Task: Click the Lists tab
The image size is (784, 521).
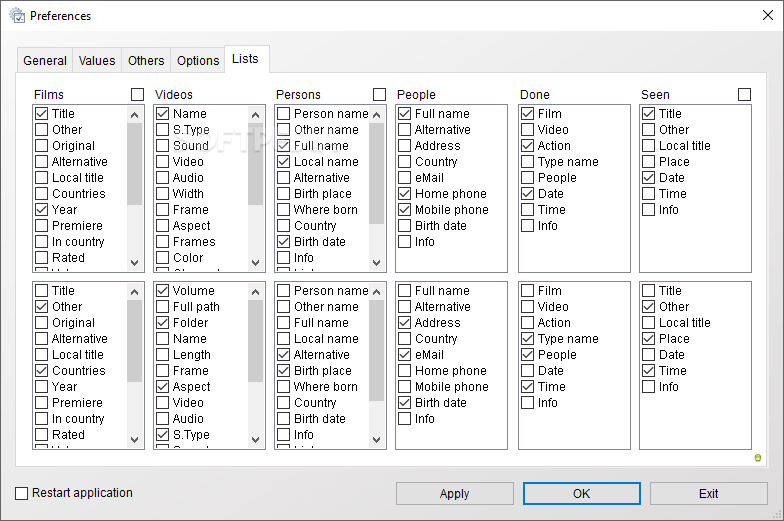Action: [245, 59]
